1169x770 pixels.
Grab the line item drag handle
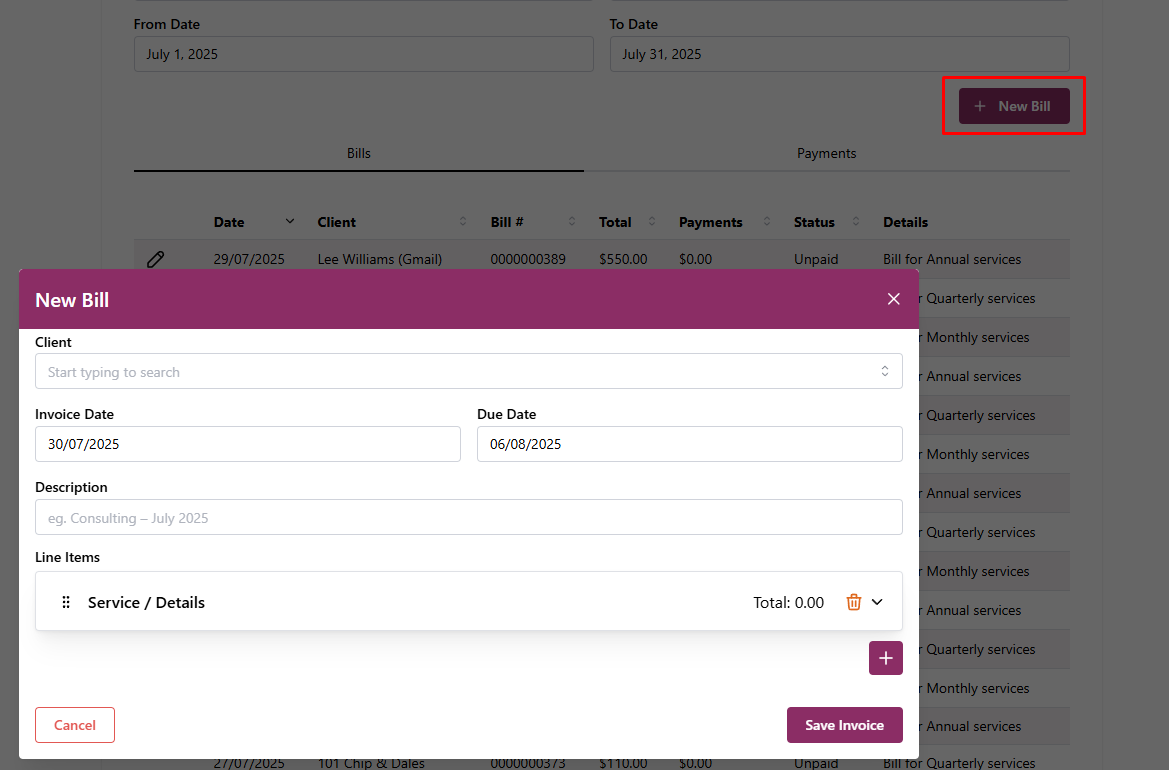(x=66, y=602)
